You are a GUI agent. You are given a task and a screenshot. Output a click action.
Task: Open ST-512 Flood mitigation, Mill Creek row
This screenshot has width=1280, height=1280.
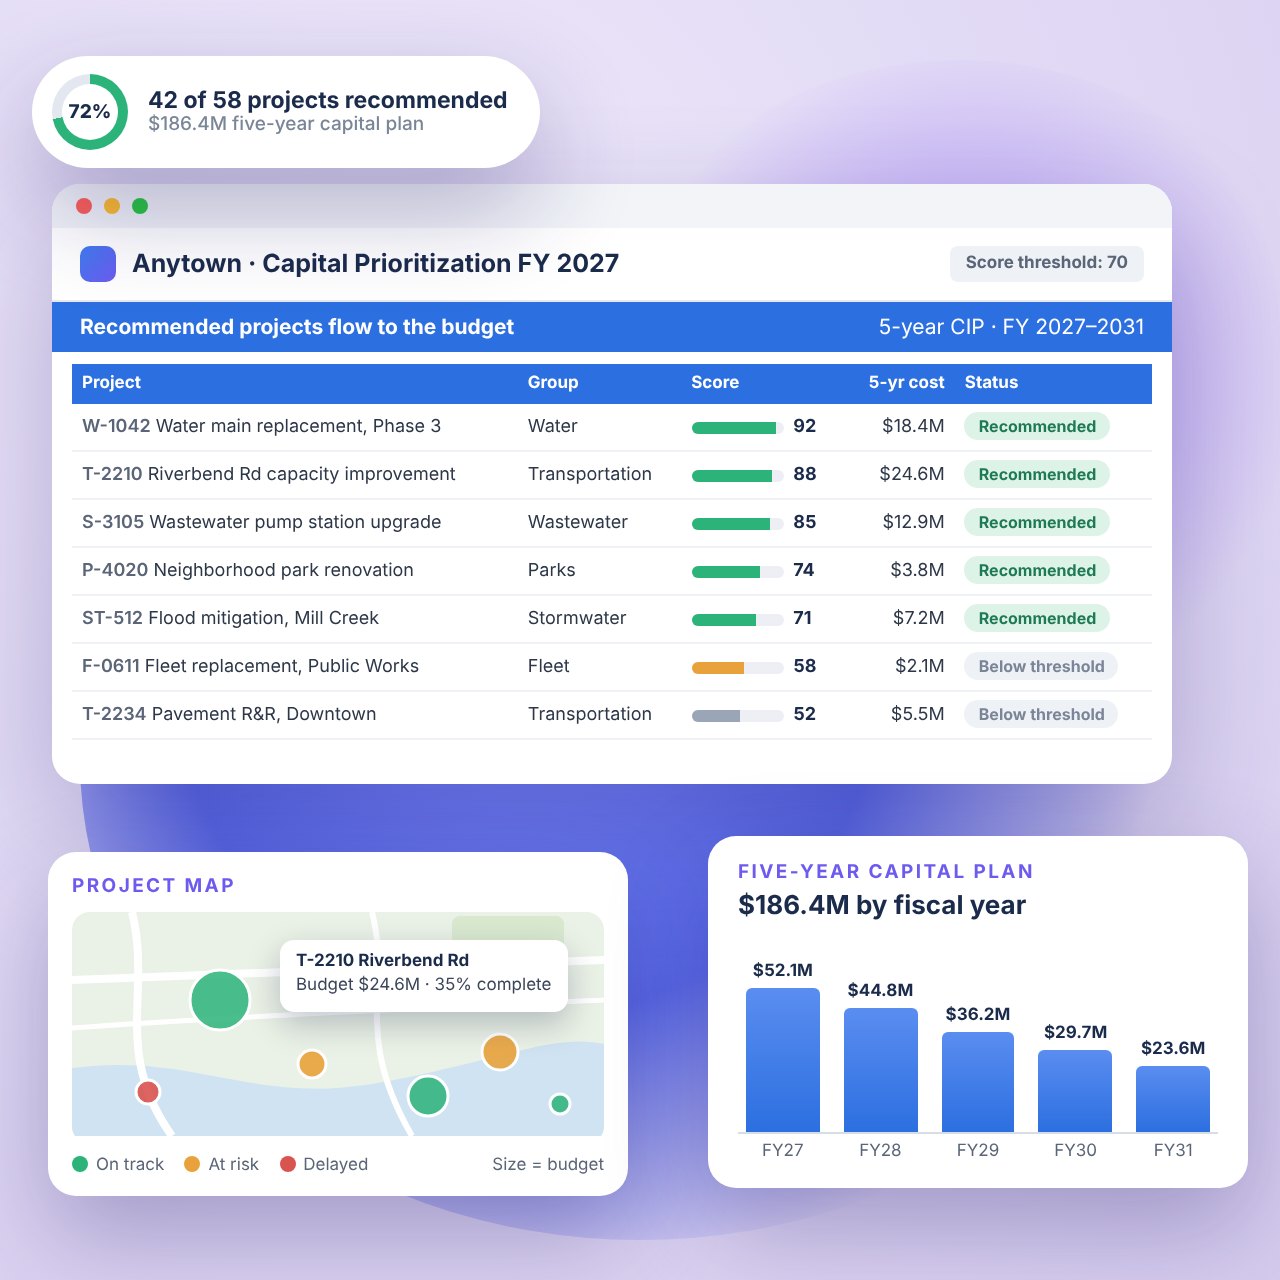tap(612, 619)
